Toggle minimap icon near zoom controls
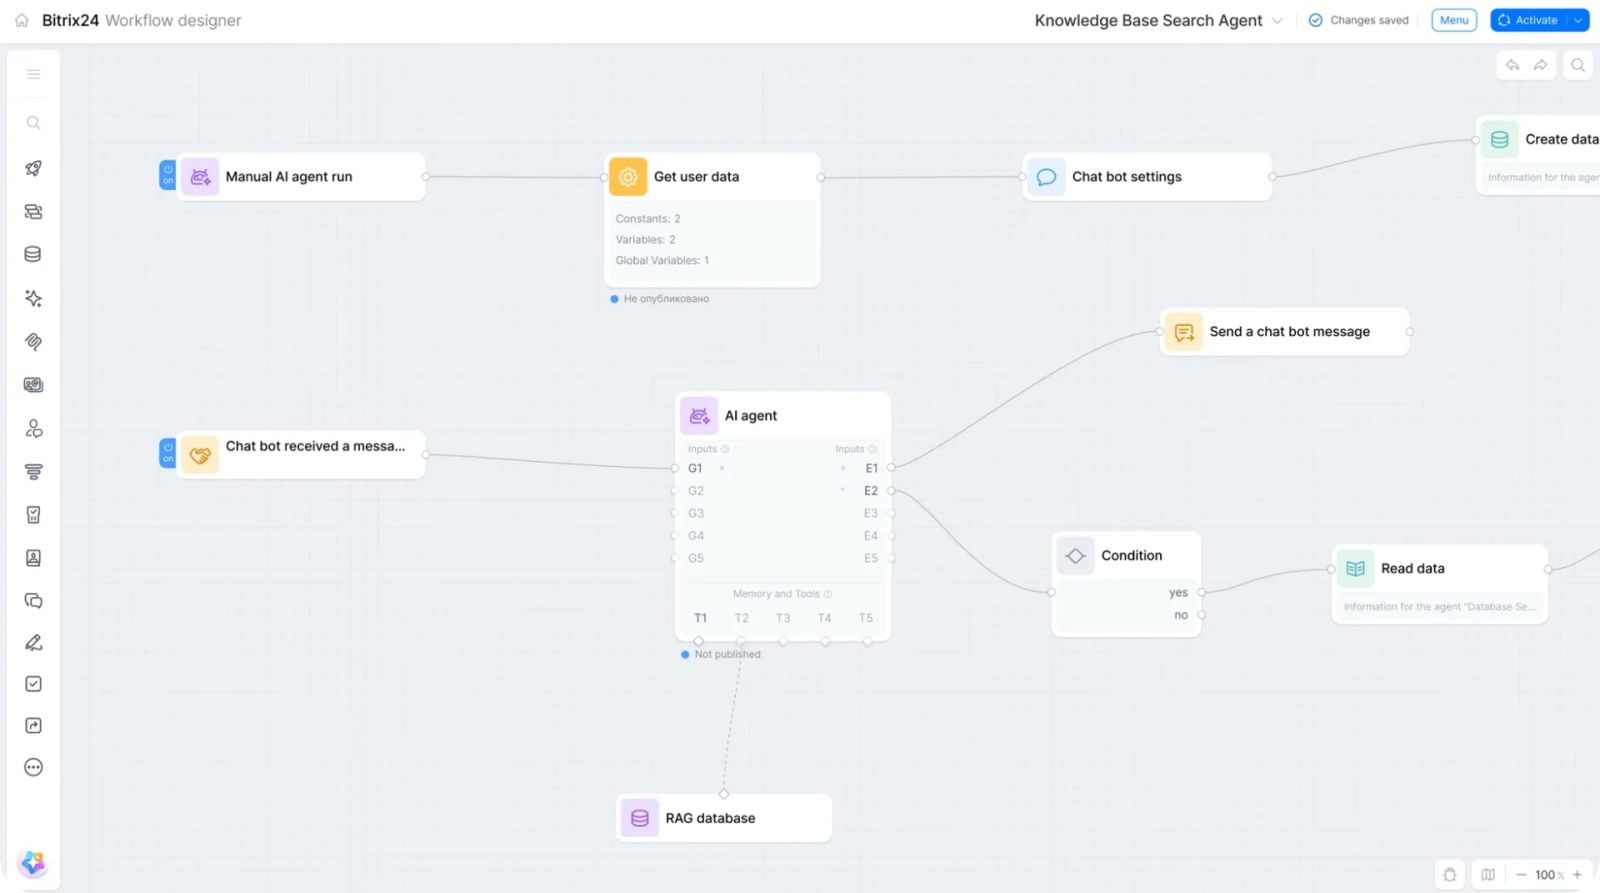The height and width of the screenshot is (893, 1600). coord(1488,875)
